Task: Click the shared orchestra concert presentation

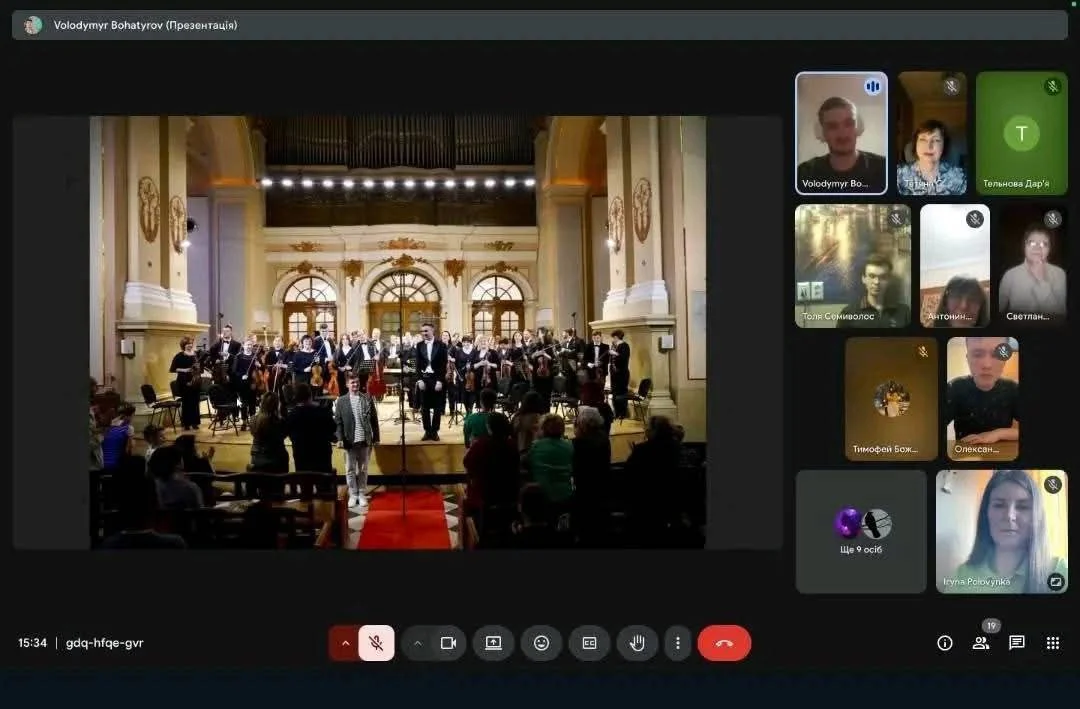Action: pos(398,332)
